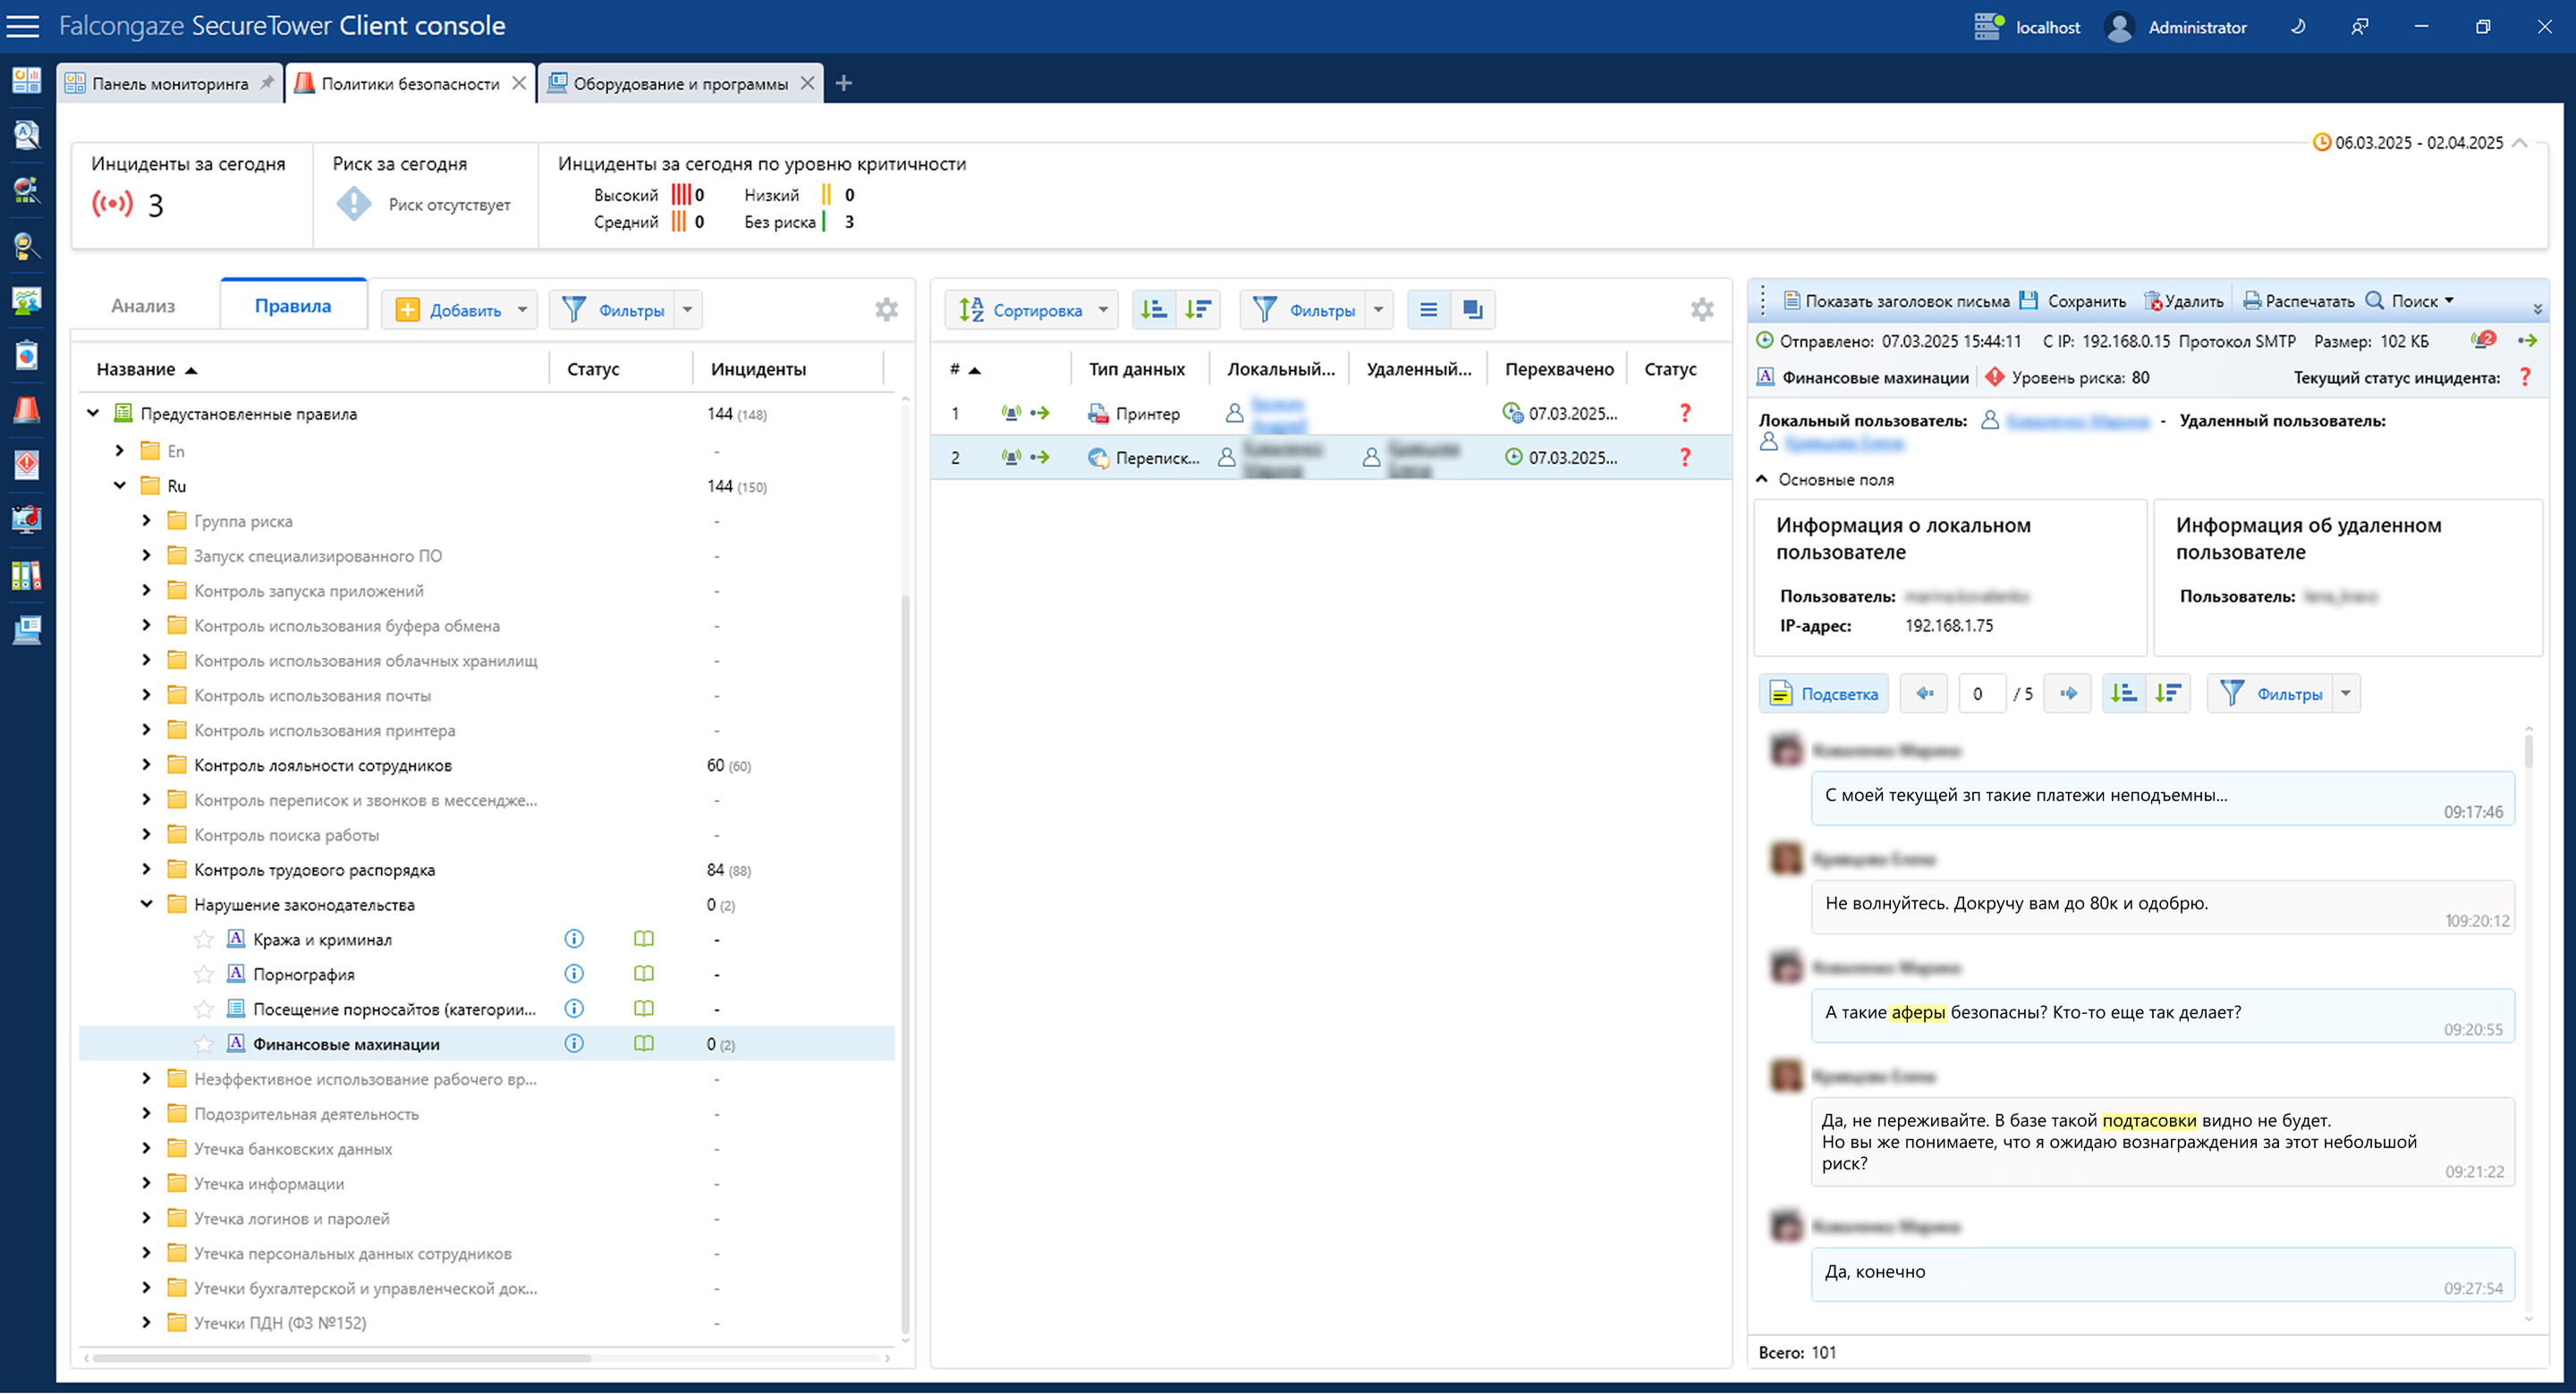This screenshot has width=2576, height=1394.
Task: Click Распечатать button
Action: pyautogui.click(x=2299, y=301)
